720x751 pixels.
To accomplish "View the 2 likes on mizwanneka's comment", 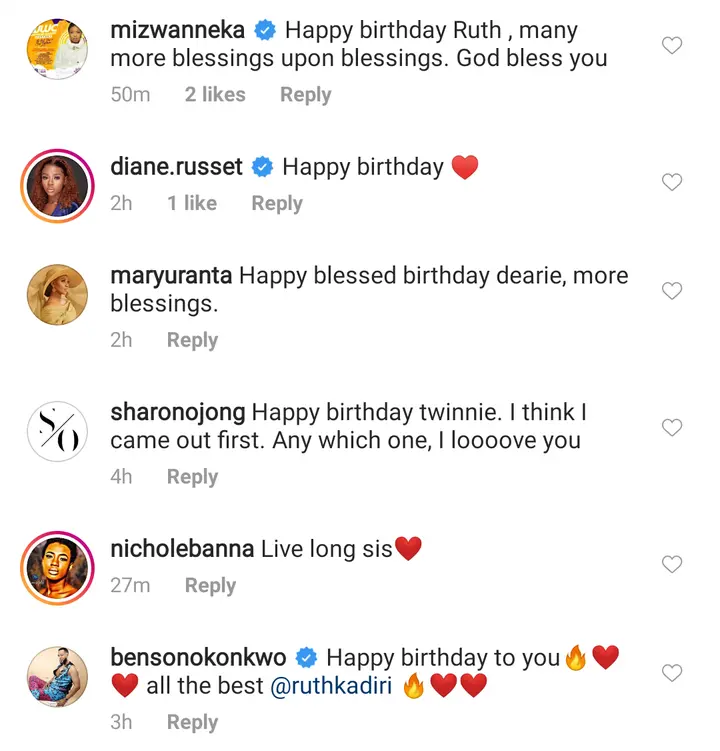I will coord(214,95).
